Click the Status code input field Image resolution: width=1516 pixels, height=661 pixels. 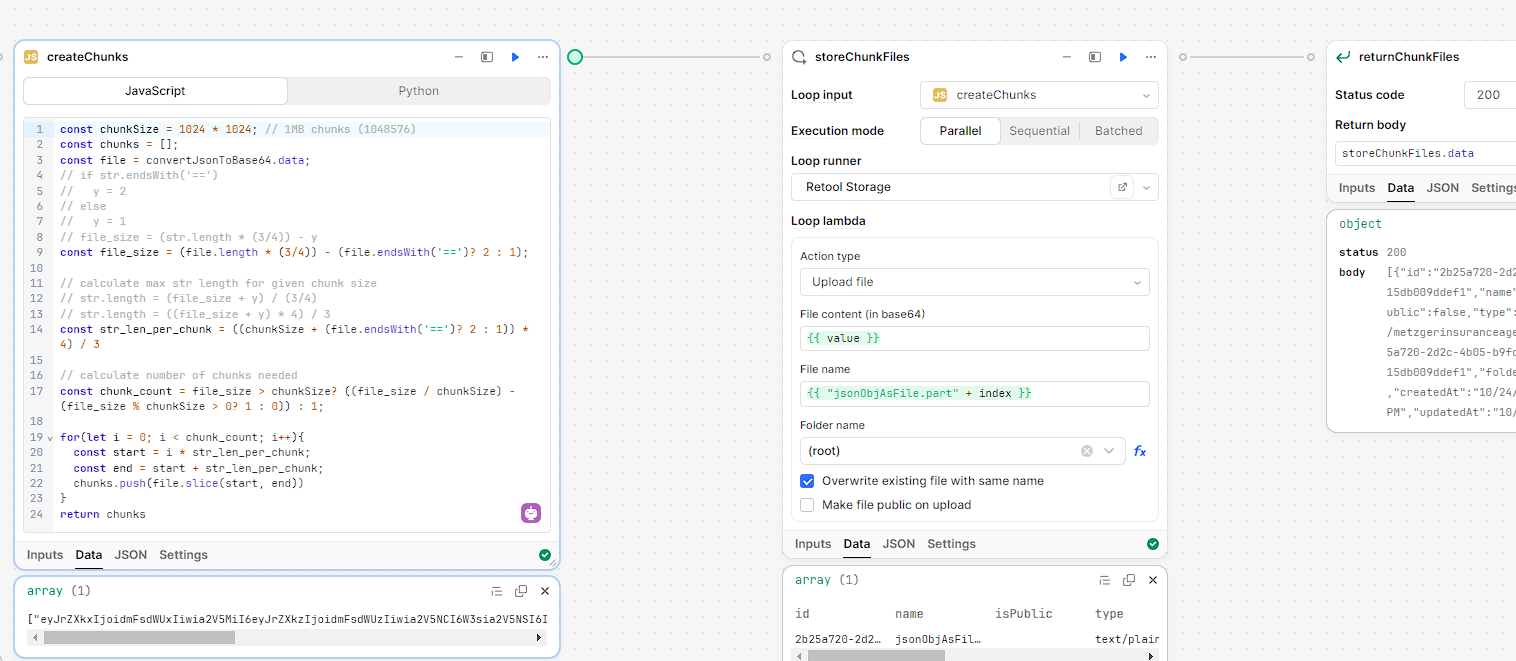pyautogui.click(x=1492, y=94)
